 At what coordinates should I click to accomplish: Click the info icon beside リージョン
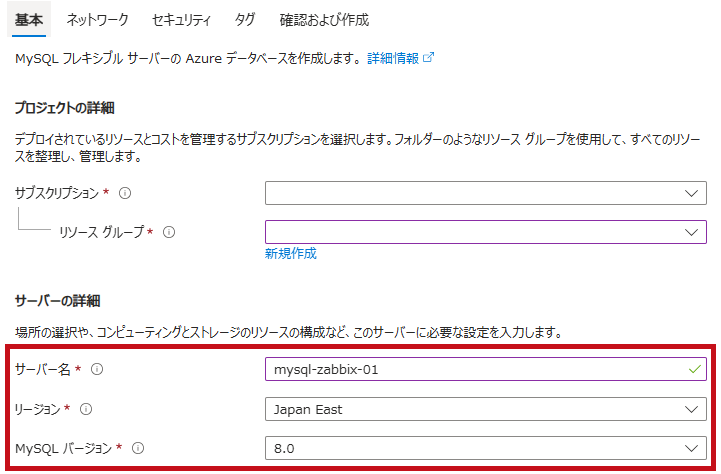click(86, 409)
